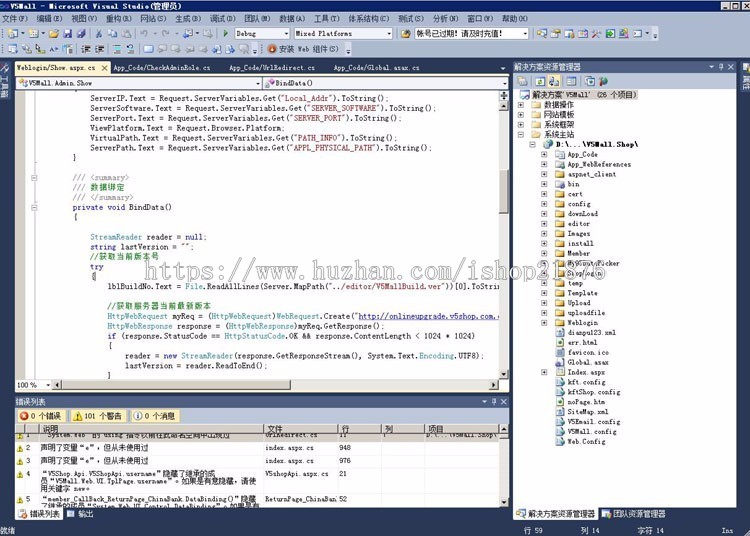This screenshot has height=536, width=750.
Task: Expand the Weblogin folder node
Action: pos(544,323)
